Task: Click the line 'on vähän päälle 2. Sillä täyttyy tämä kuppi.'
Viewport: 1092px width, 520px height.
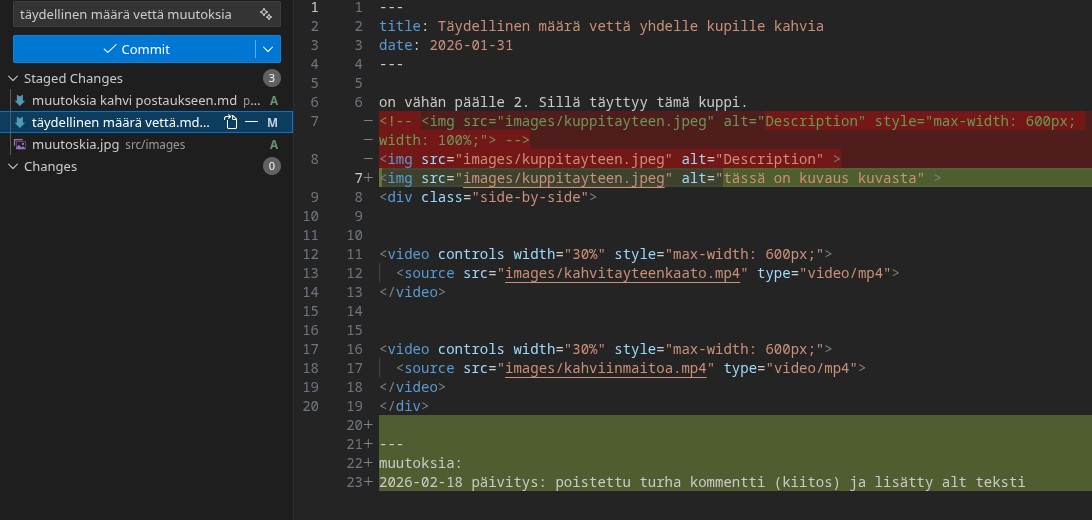Action: [563, 102]
